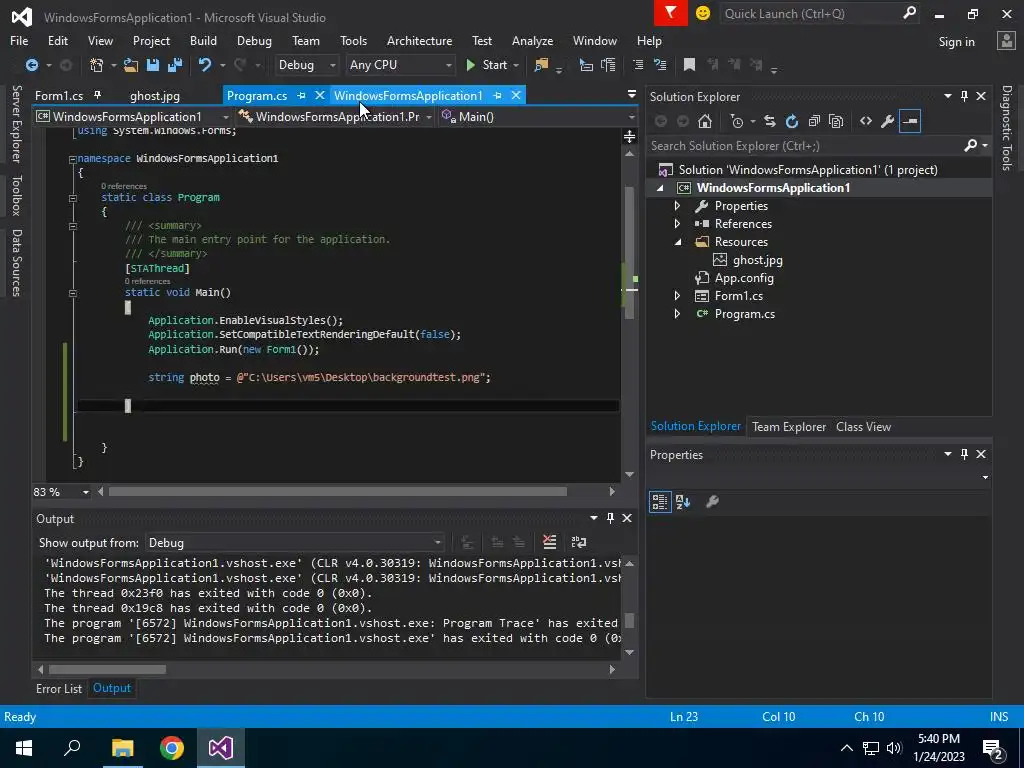
Task: Open the Architecture menu
Action: [419, 40]
